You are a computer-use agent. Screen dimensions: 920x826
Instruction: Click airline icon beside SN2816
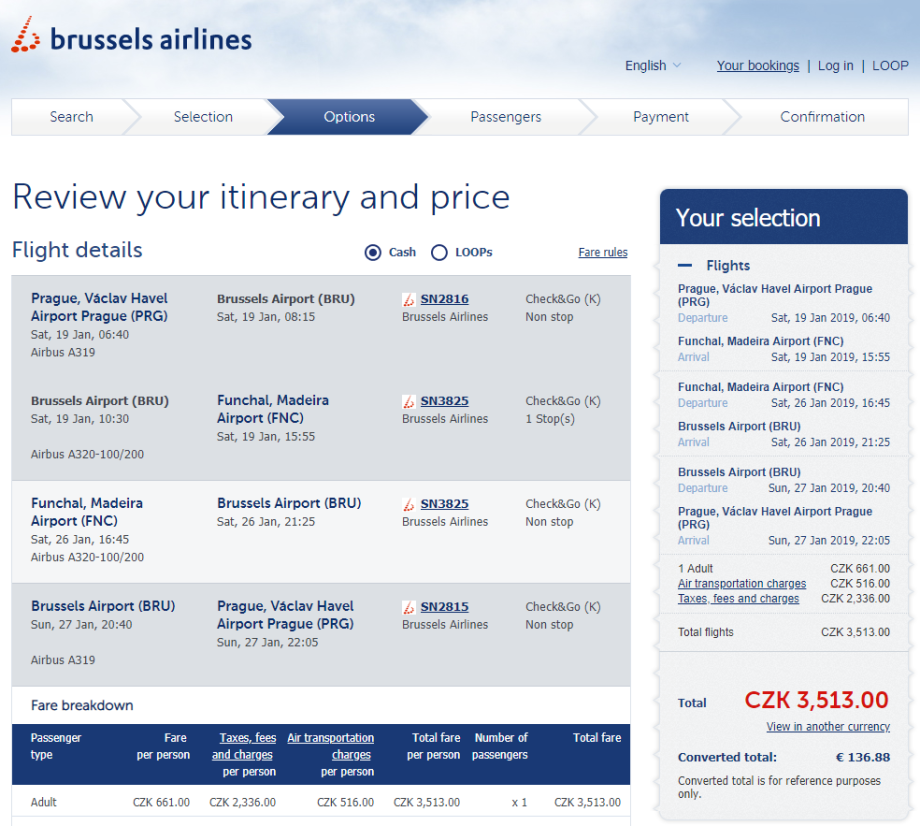[x=409, y=299]
